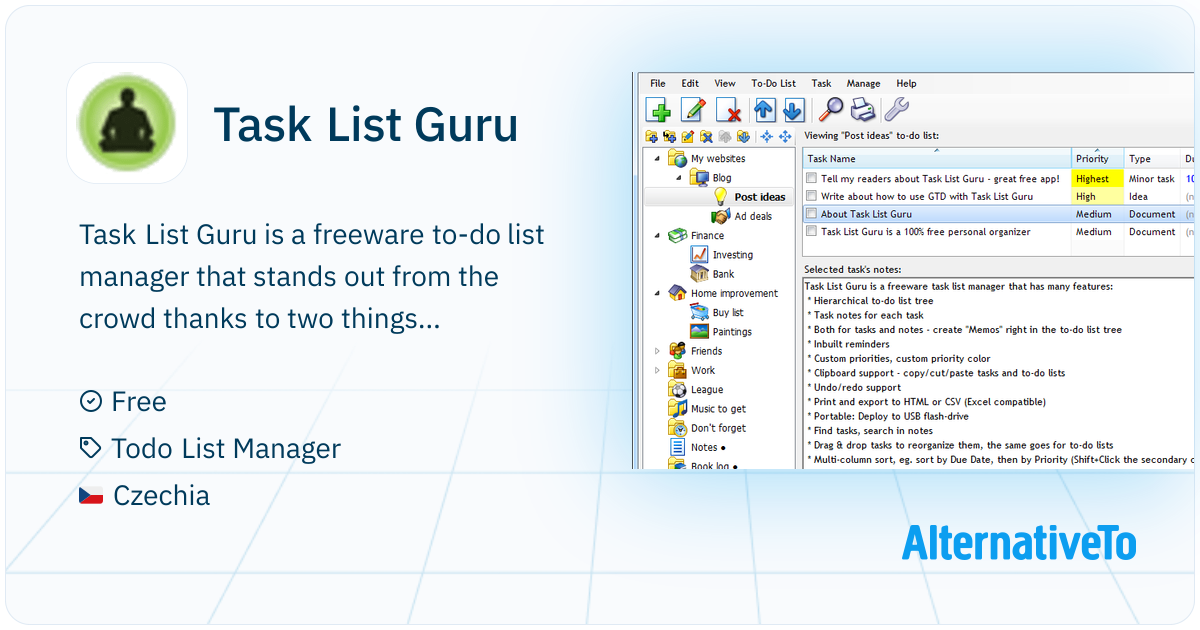
Task: Click the small blue down-arrow folder icon
Action: click(743, 136)
